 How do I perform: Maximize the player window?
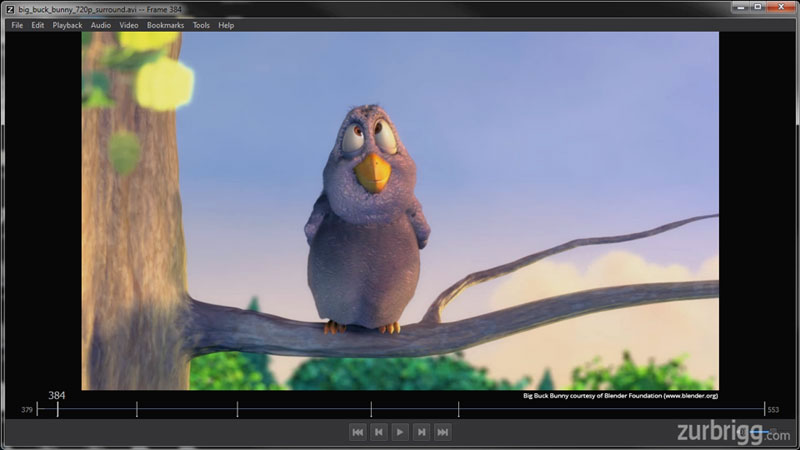(x=758, y=7)
